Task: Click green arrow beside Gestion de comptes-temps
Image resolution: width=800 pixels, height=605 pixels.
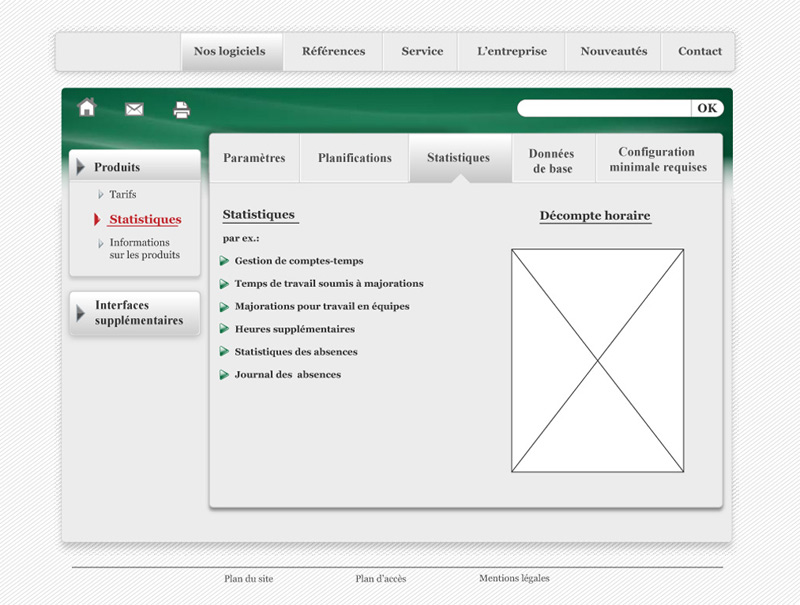Action: coord(225,261)
